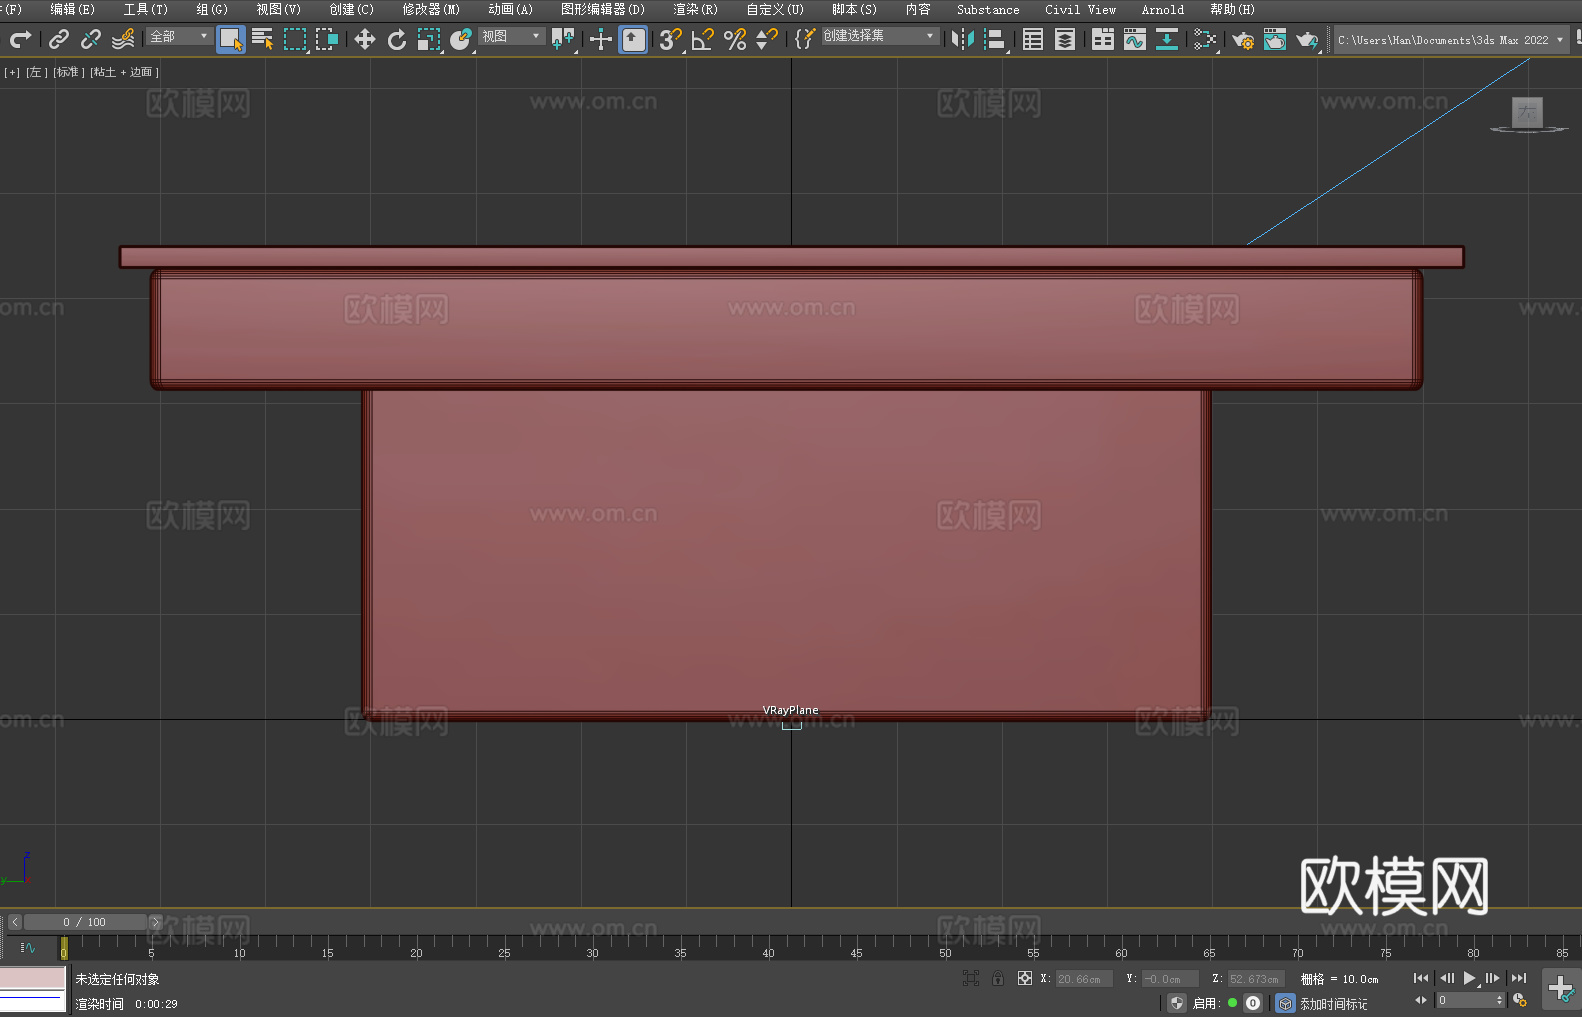Select the Place object tool
Image resolution: width=1582 pixels, height=1017 pixels.
[x=461, y=39]
